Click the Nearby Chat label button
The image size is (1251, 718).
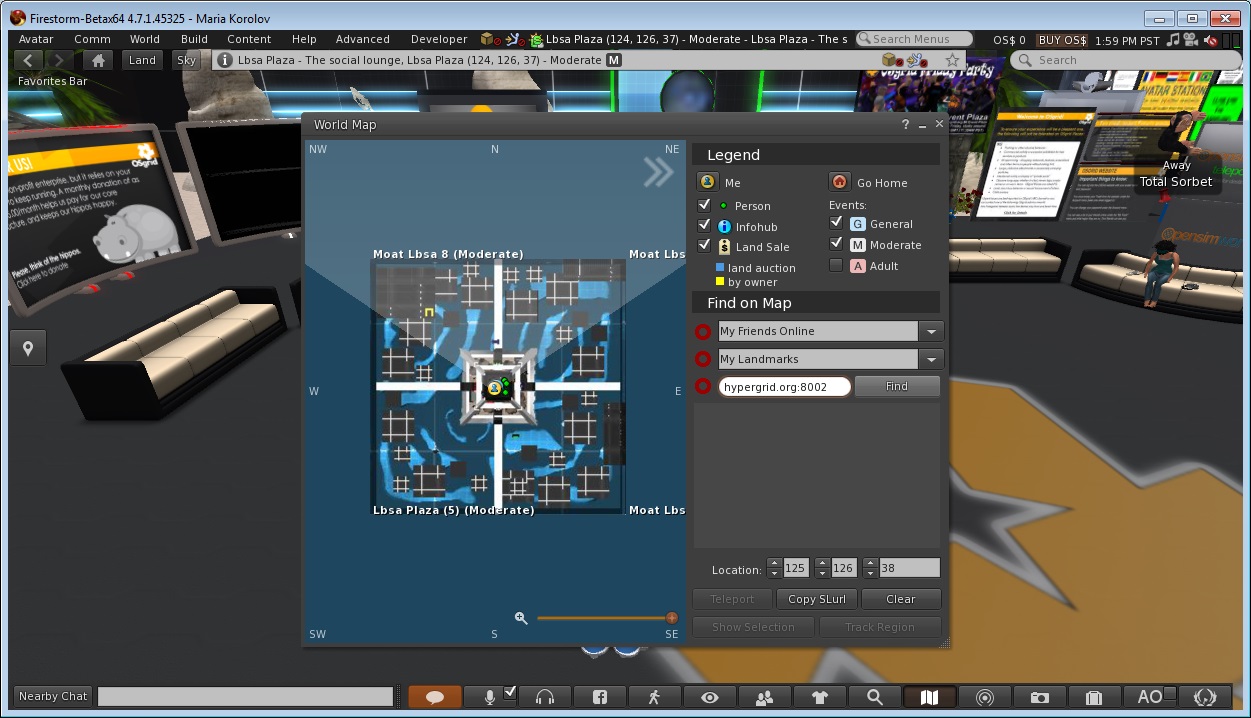click(x=53, y=697)
